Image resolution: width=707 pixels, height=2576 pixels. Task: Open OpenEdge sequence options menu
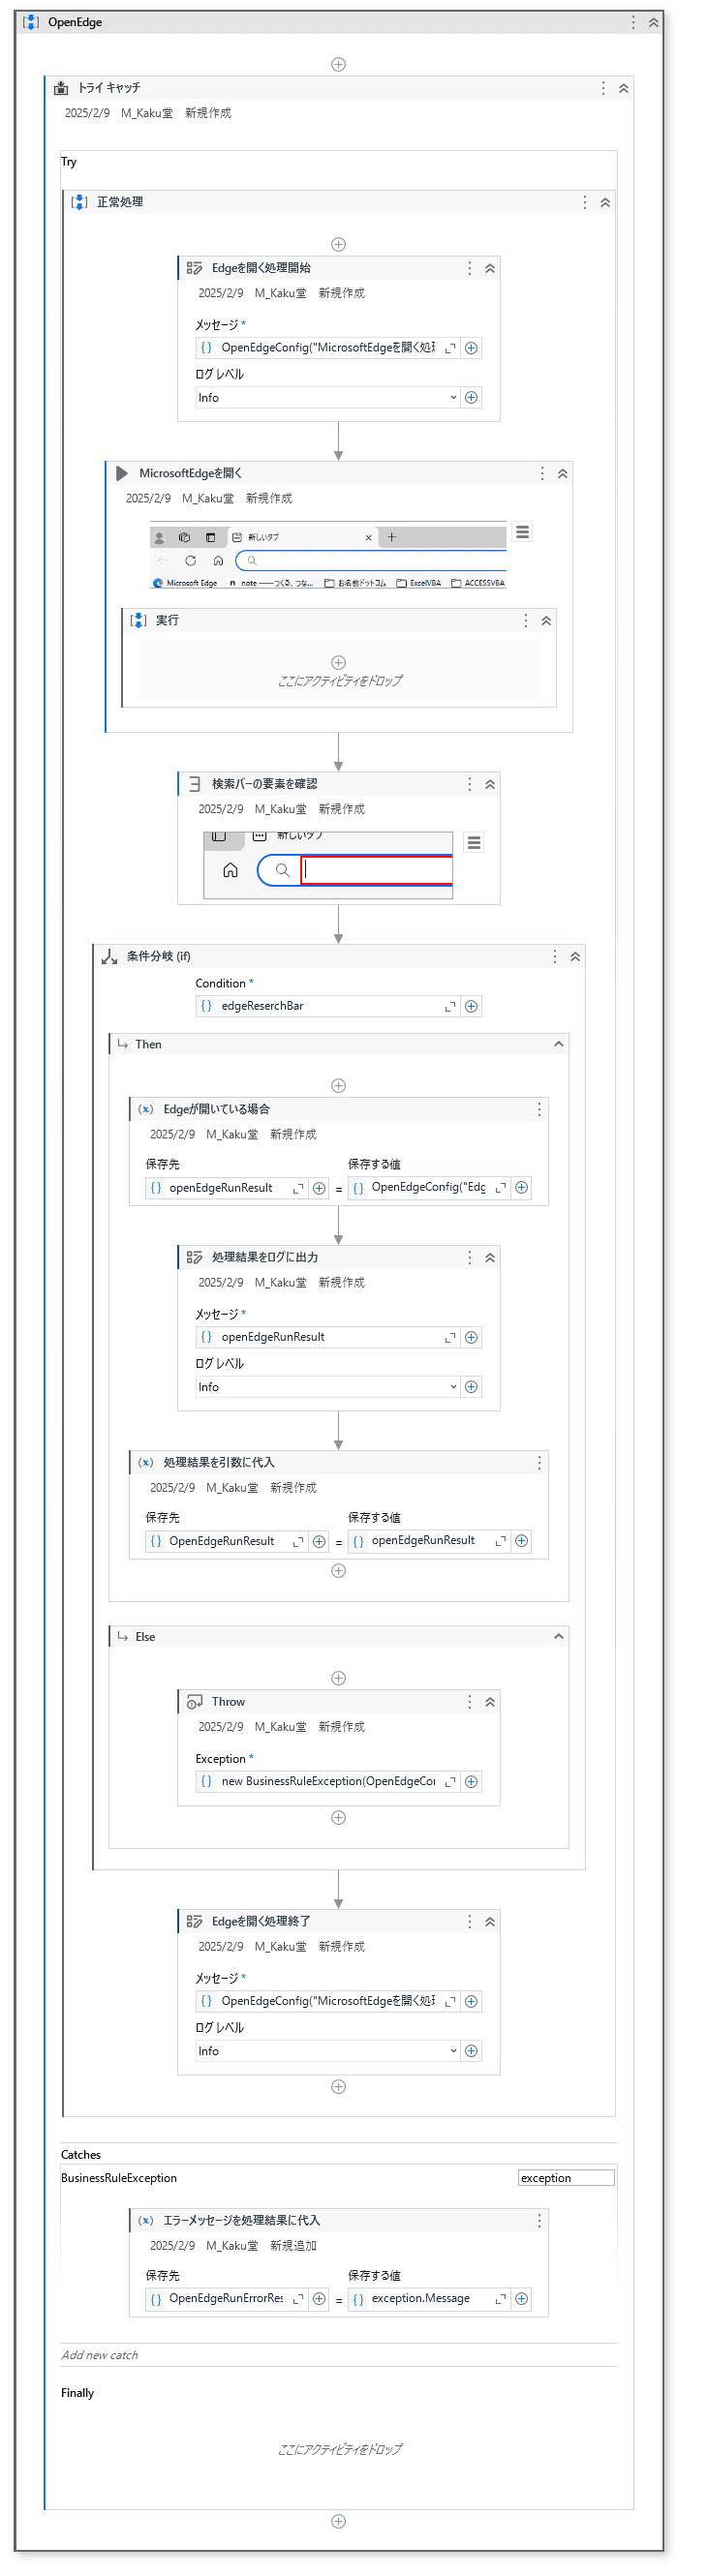(x=633, y=22)
